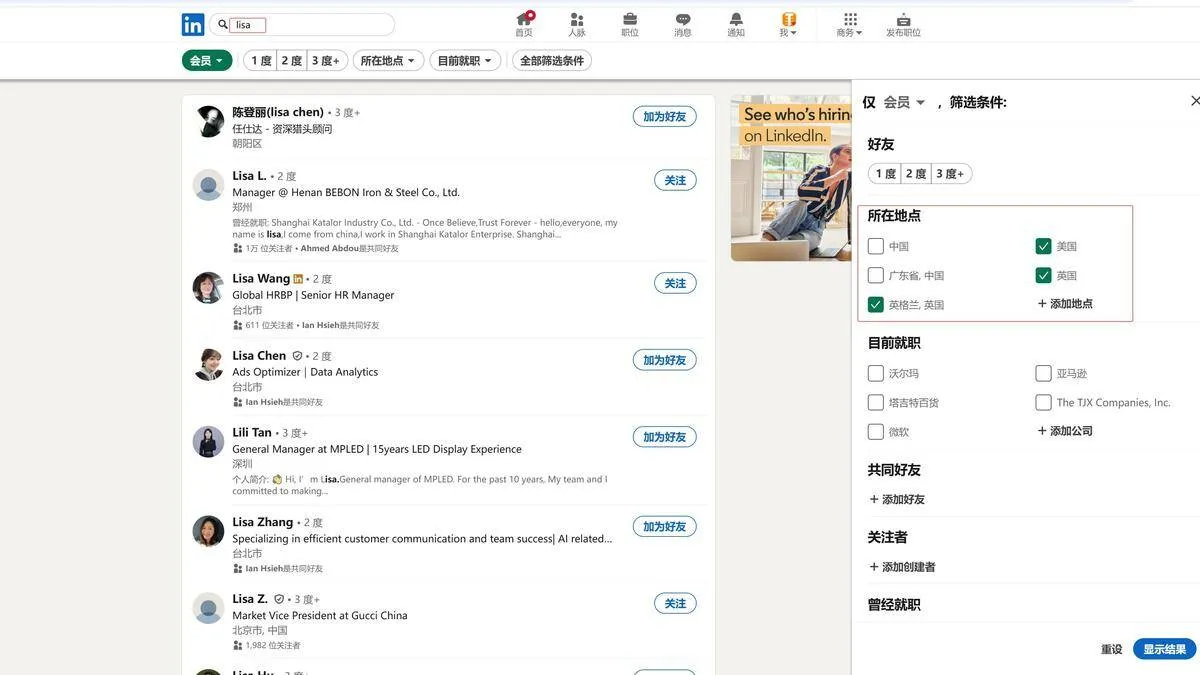Open the 商务 apps grid menu
The image size is (1200, 675).
pyautogui.click(x=850, y=25)
